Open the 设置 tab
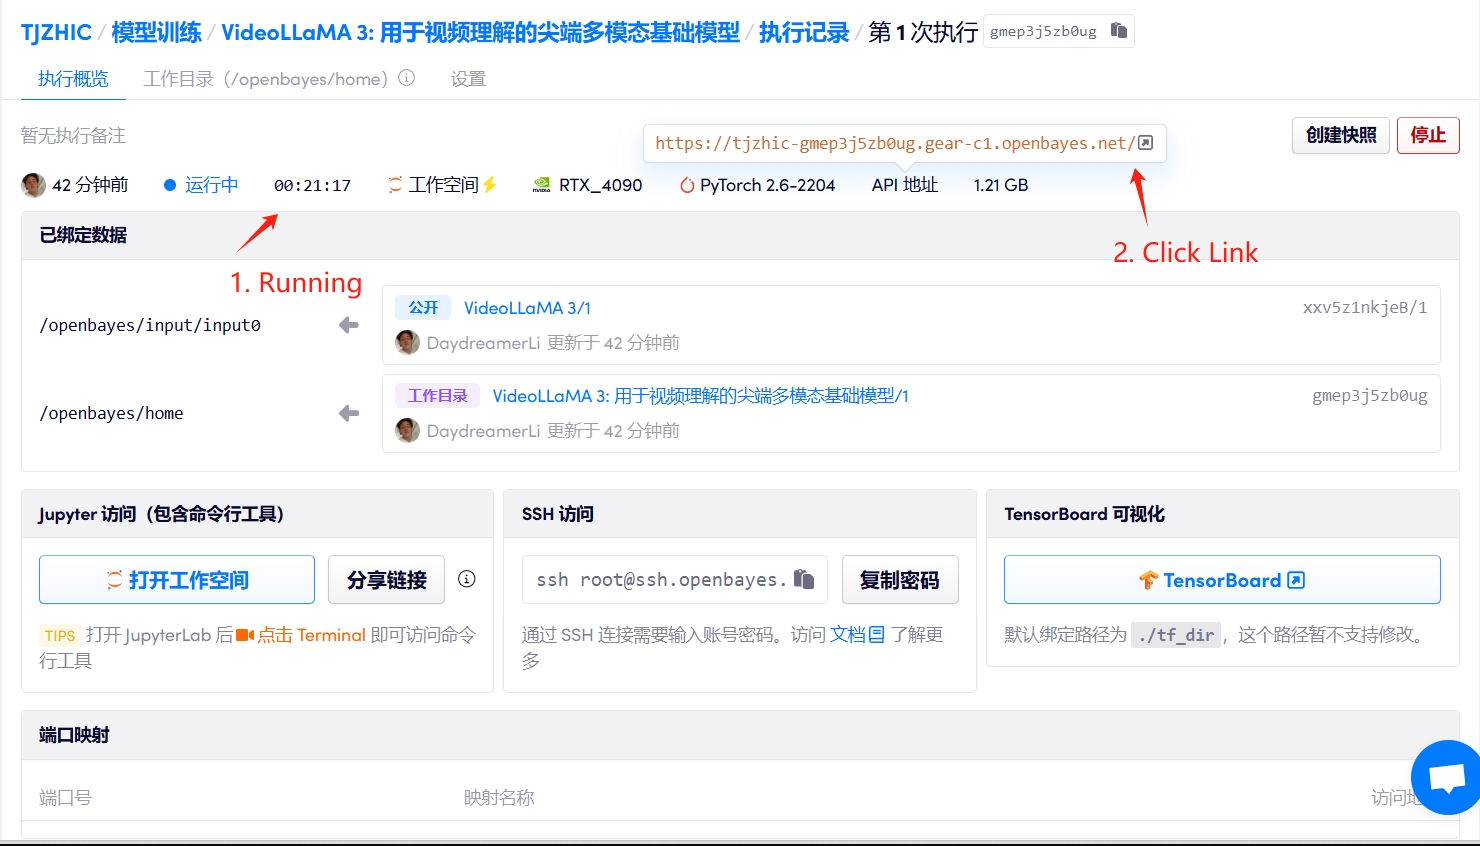This screenshot has height=846, width=1480. (468, 79)
